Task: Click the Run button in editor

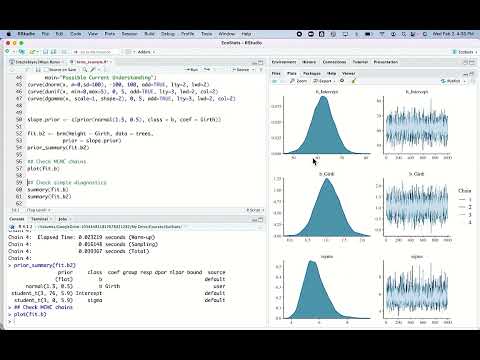Action: [192, 70]
